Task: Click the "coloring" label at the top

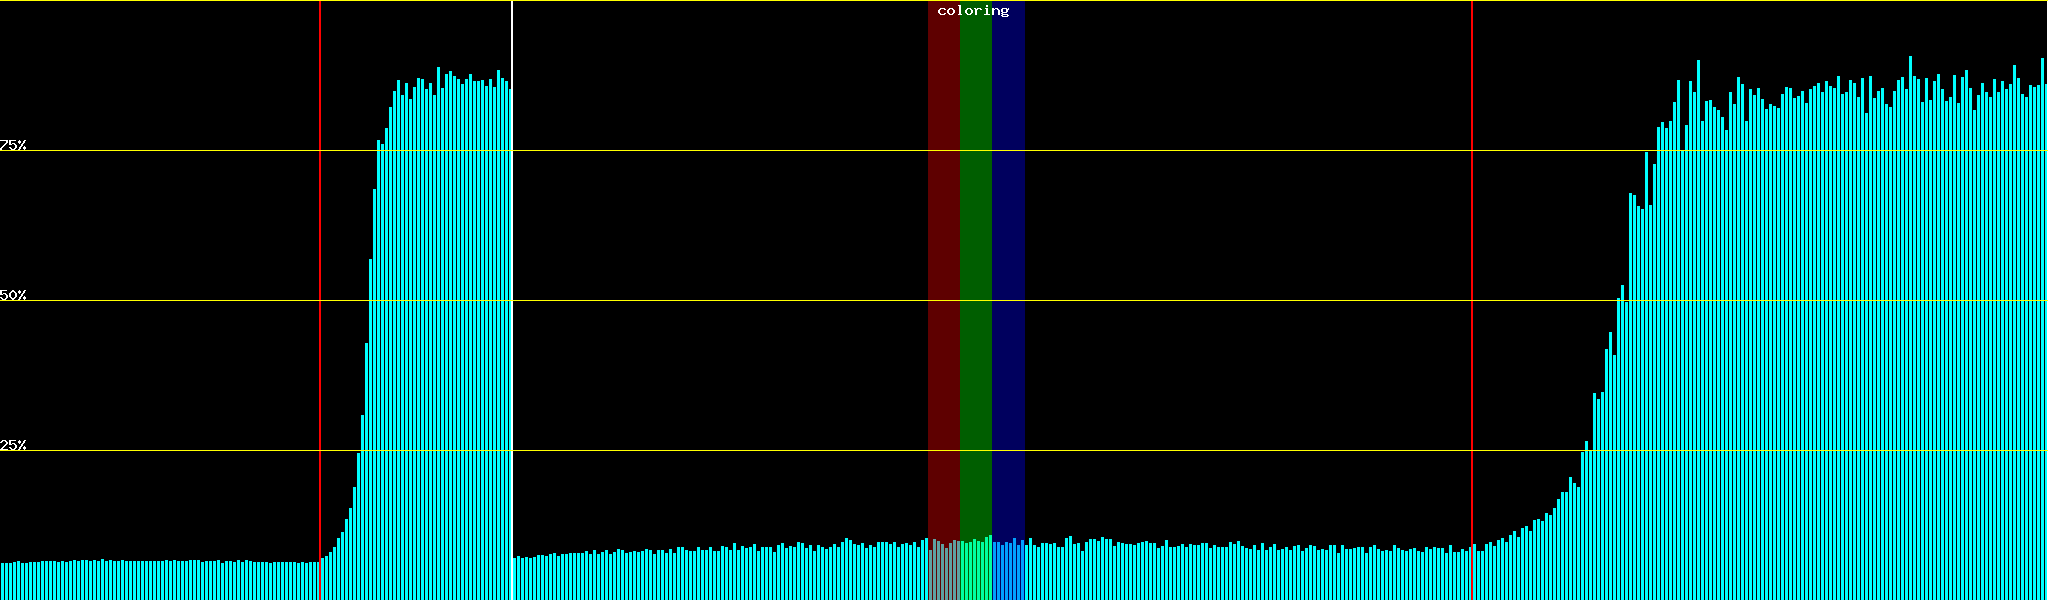Action: [x=973, y=11]
